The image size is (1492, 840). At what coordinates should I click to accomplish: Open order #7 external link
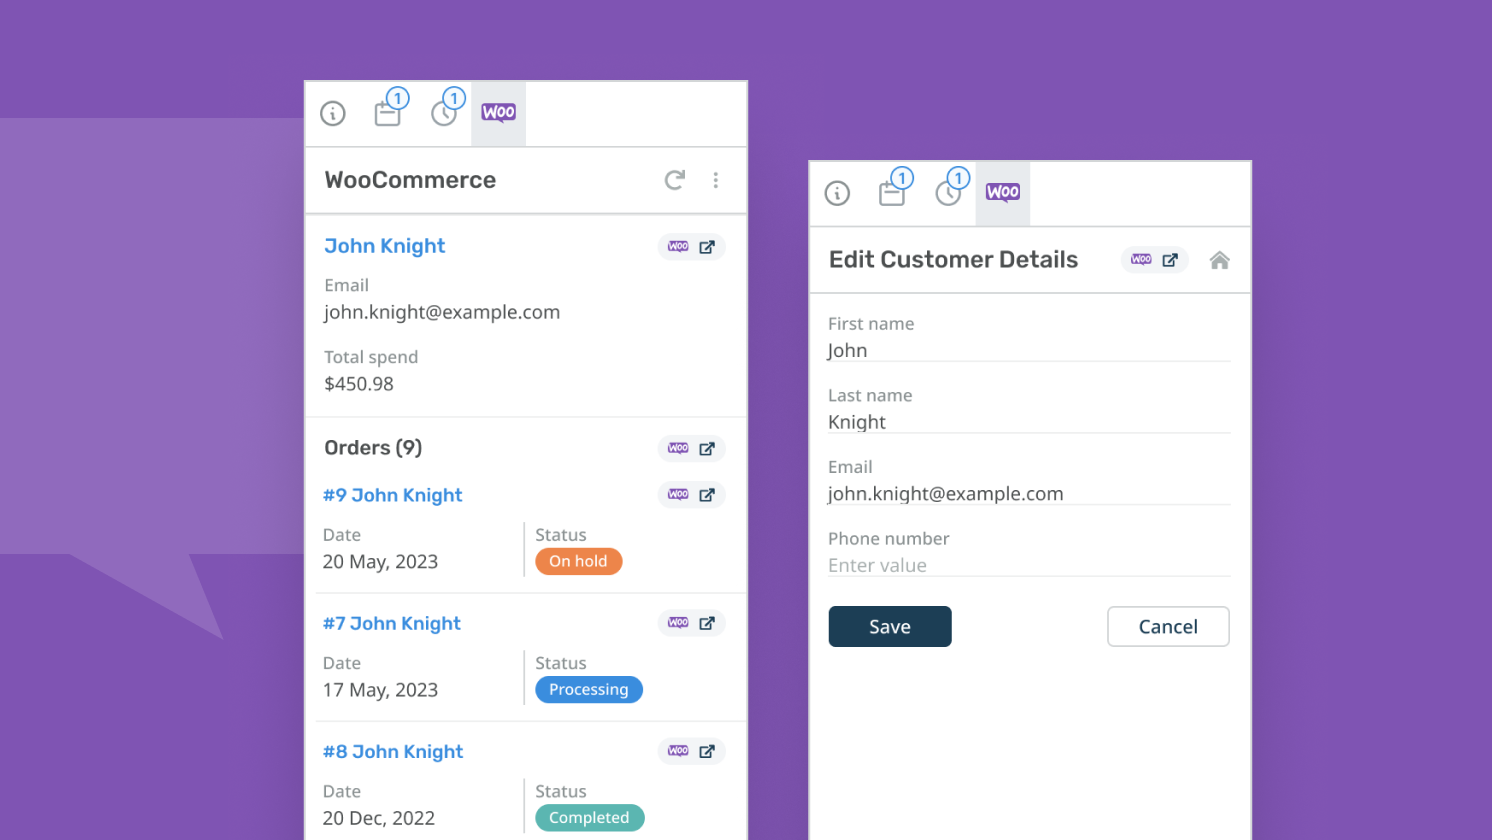pyautogui.click(x=691, y=622)
